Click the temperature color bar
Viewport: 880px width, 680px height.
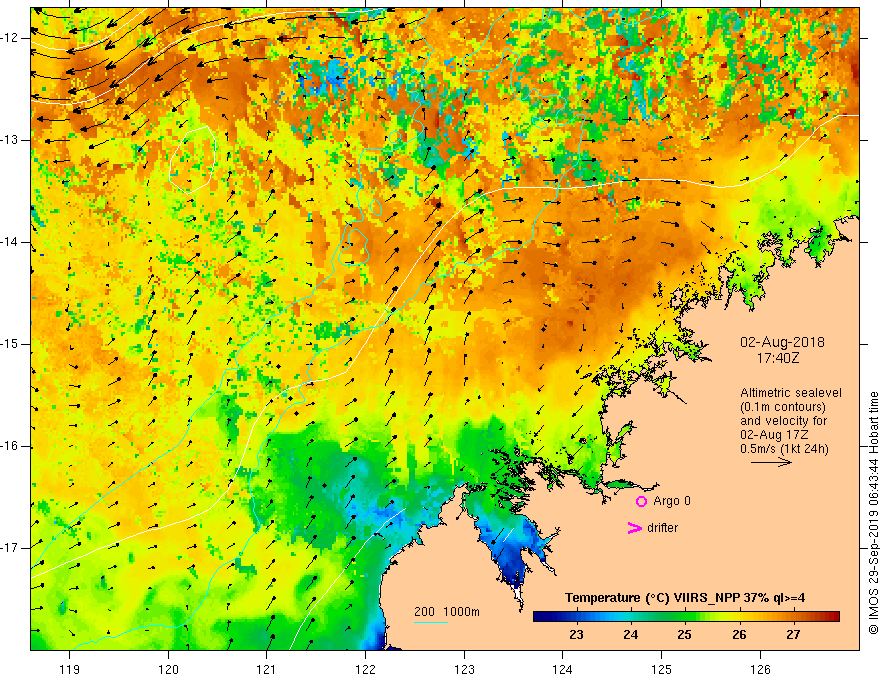click(x=686, y=617)
